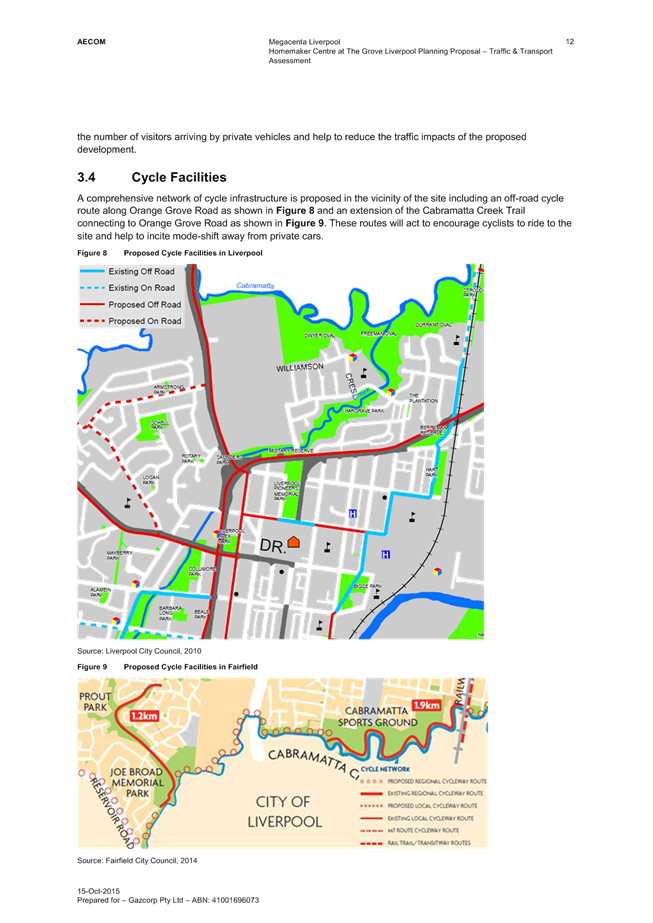Click the RESERVOIR ROAD label
This screenshot has width=653, height=923.
pyautogui.click(x=112, y=813)
